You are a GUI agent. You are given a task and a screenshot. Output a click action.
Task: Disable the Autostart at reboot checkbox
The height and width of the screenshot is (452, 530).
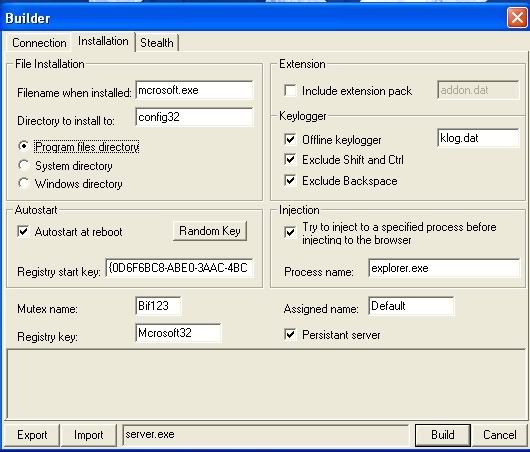click(23, 232)
